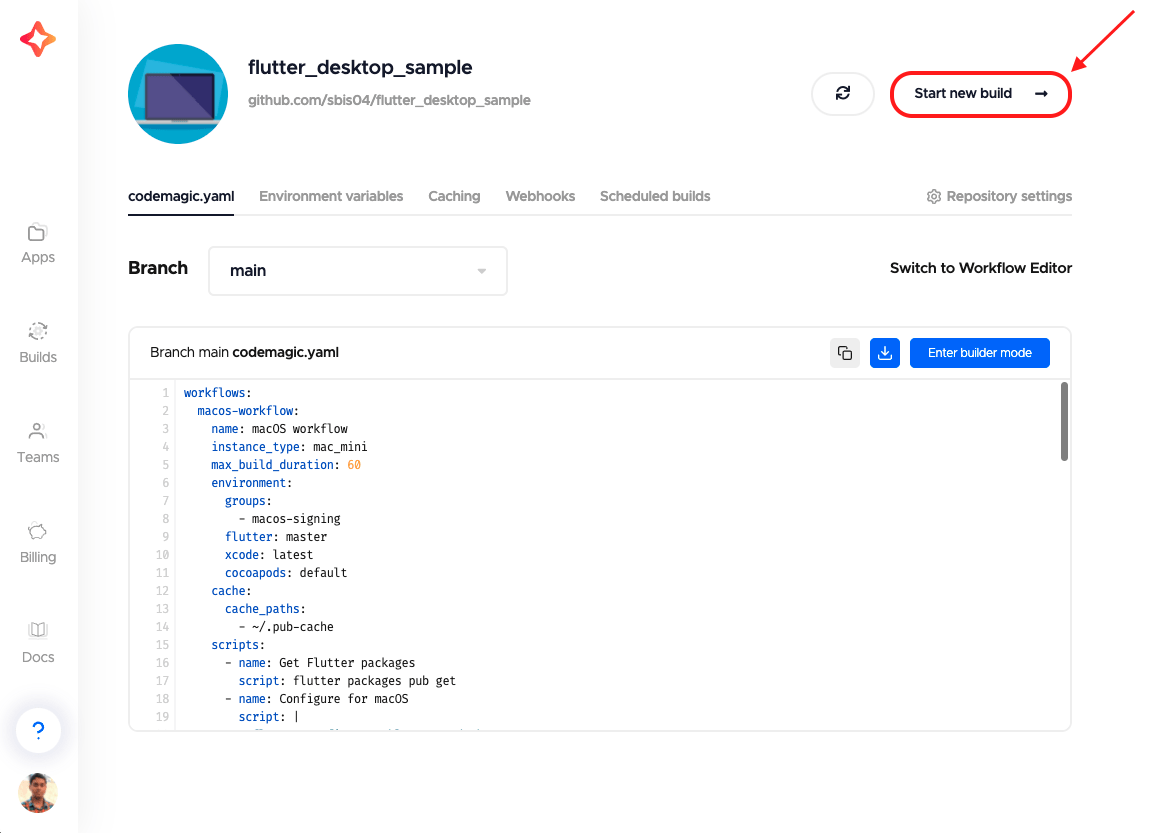Copy the codemagic.yaml contents
This screenshot has width=1169, height=833.
[845, 352]
